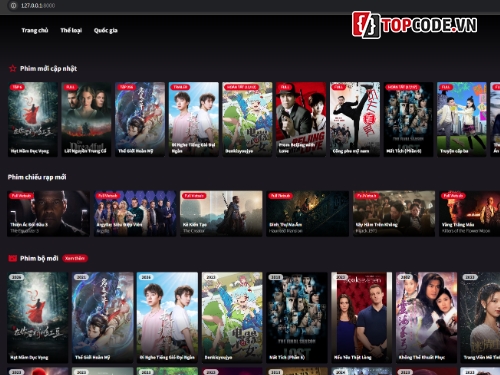Open the Truyện cấp ba poster
Image resolution: width=500 pixels, height=375 pixels.
[x=462, y=119]
